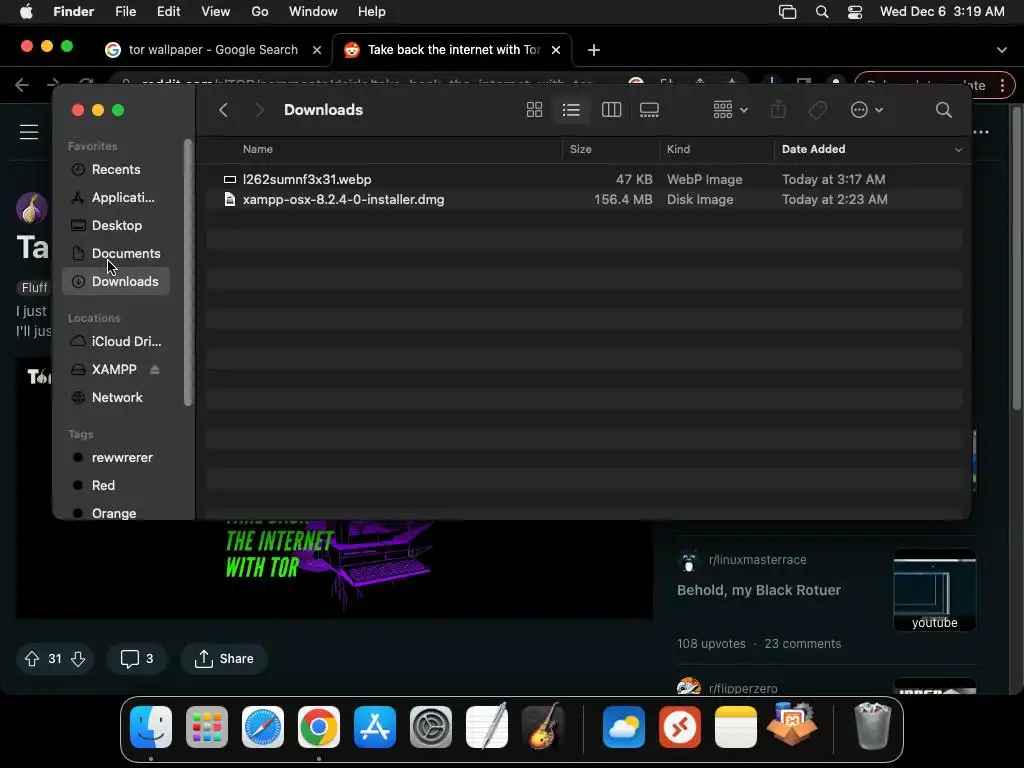
Task: Open Trash from the Dock
Action: click(872, 727)
